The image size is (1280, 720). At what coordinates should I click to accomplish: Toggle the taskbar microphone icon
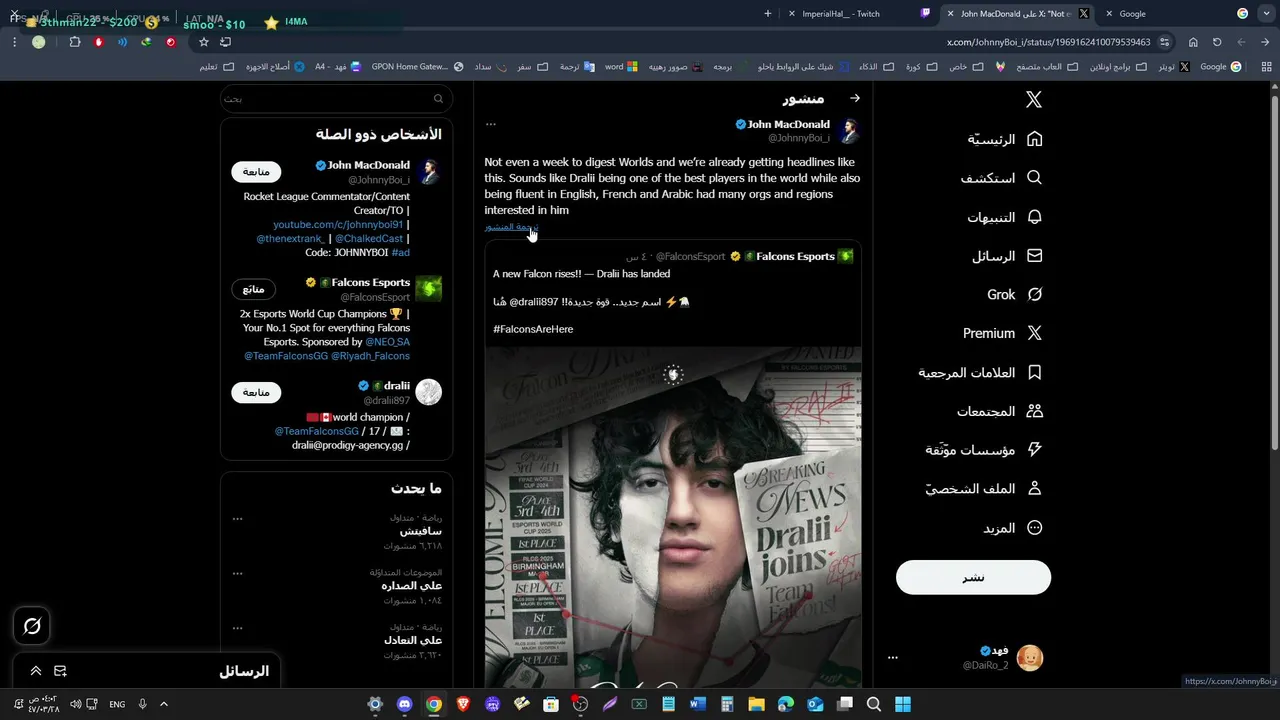point(142,704)
